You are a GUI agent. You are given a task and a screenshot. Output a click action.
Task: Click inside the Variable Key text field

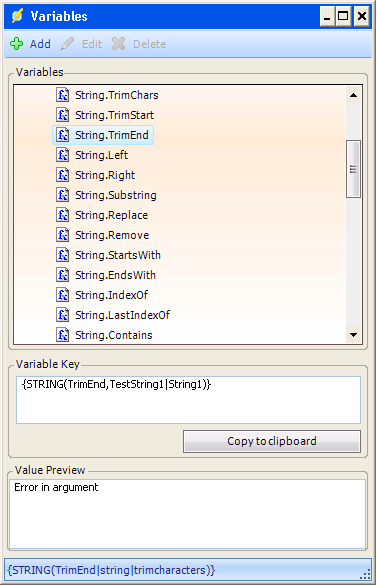pyautogui.click(x=188, y=400)
